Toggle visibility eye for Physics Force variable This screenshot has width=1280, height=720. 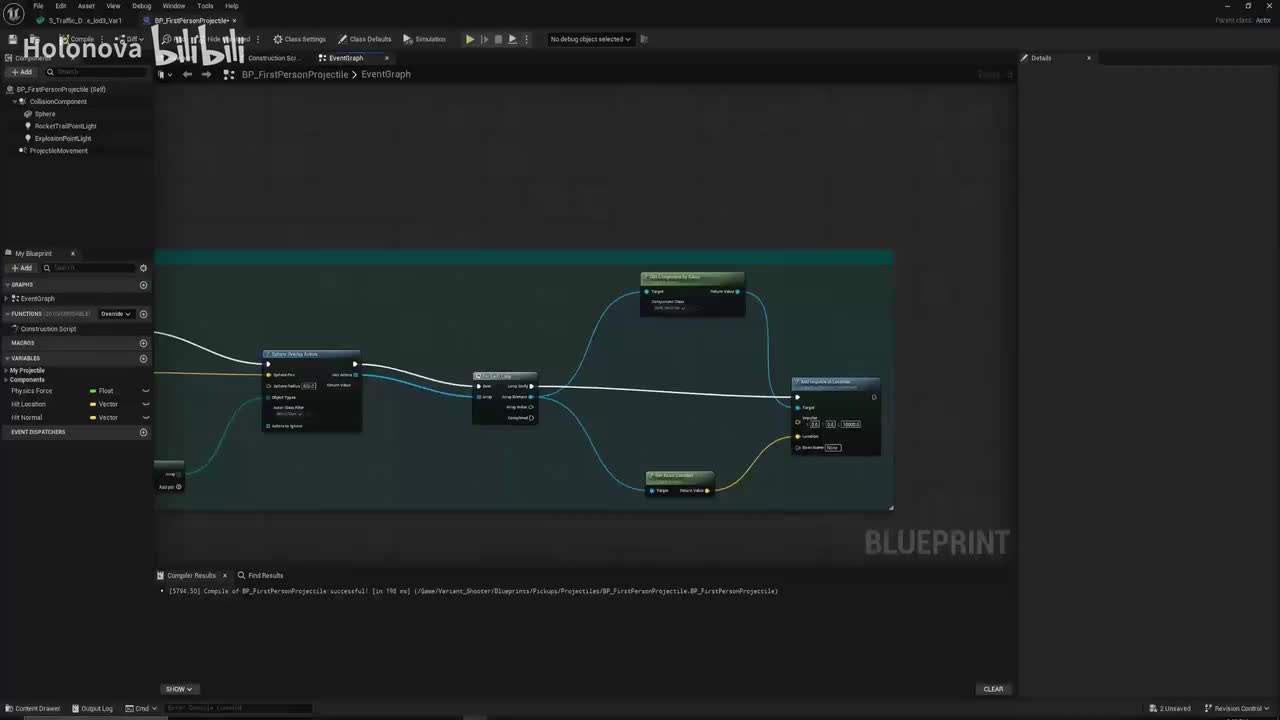coord(145,391)
